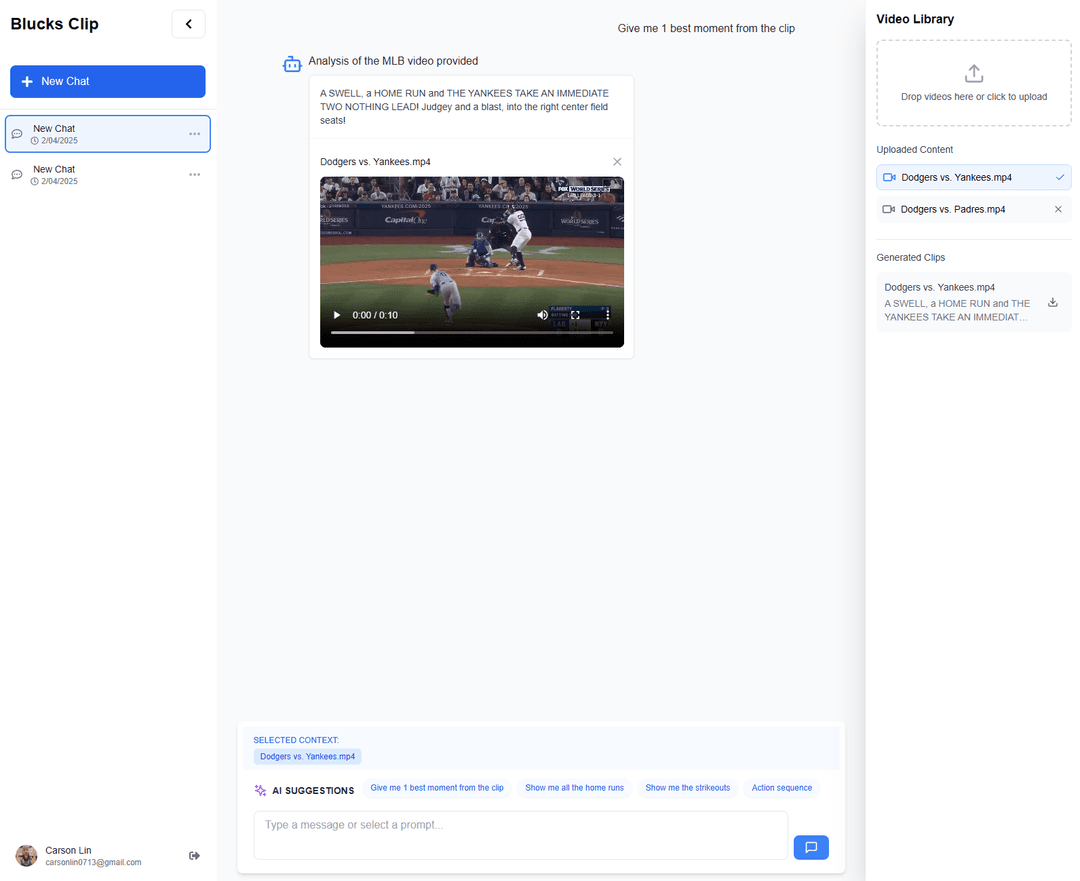Viewport: 1080px width, 881px height.
Task: Click the AI Suggestions sparkle icon
Action: (260, 790)
